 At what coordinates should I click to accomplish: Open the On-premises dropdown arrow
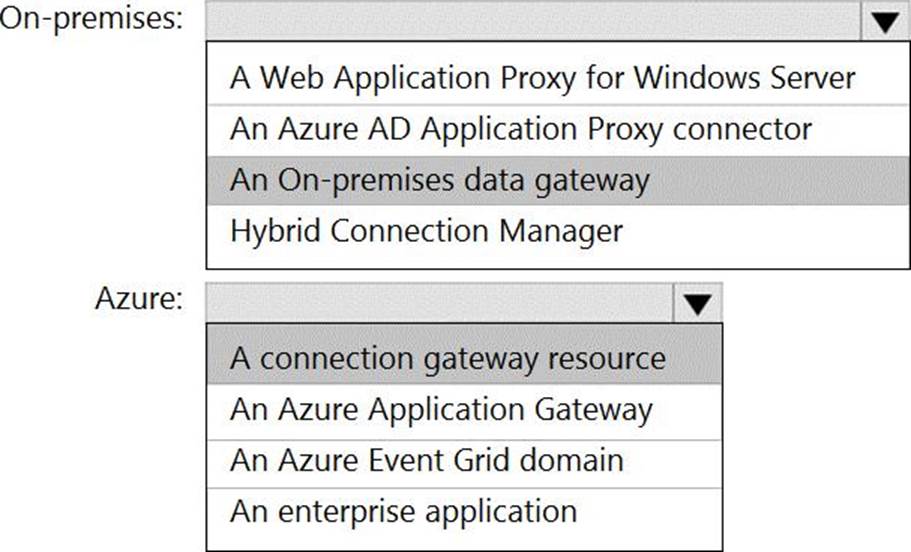tap(885, 22)
